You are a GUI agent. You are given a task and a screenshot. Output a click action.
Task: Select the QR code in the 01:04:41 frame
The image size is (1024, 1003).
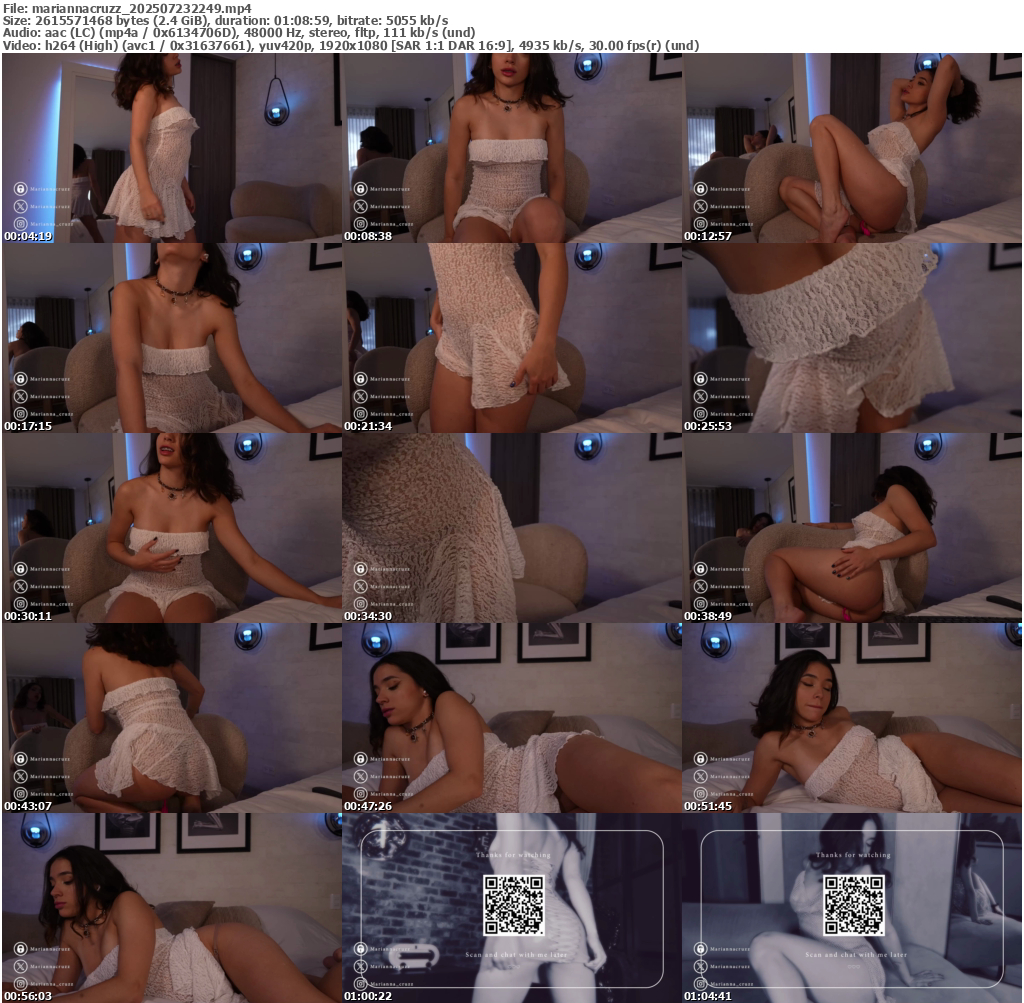[x=854, y=904]
